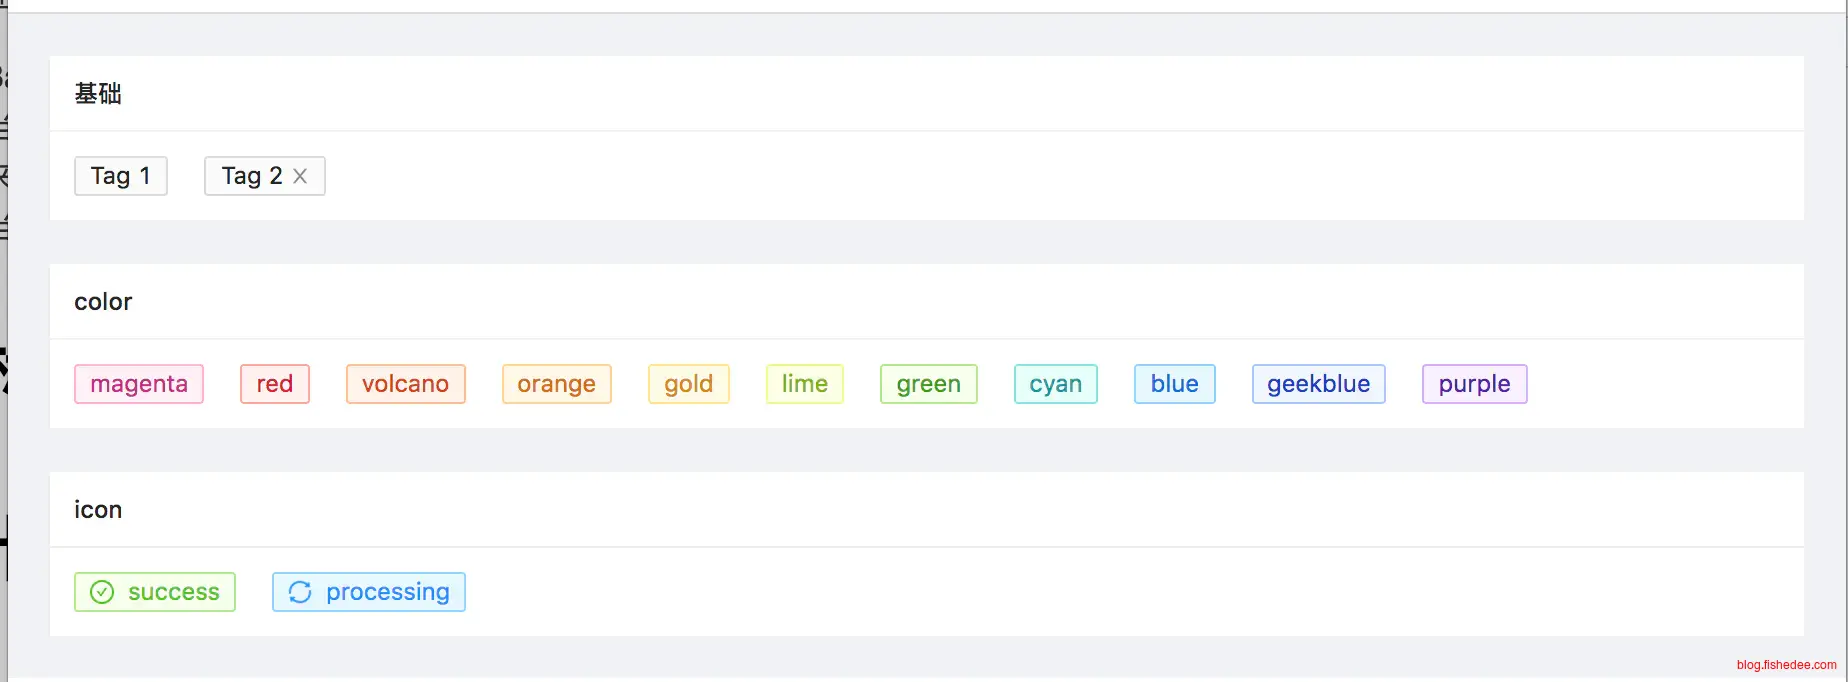The width and height of the screenshot is (1848, 682).
Task: Click the cyan tag
Action: (x=1056, y=384)
